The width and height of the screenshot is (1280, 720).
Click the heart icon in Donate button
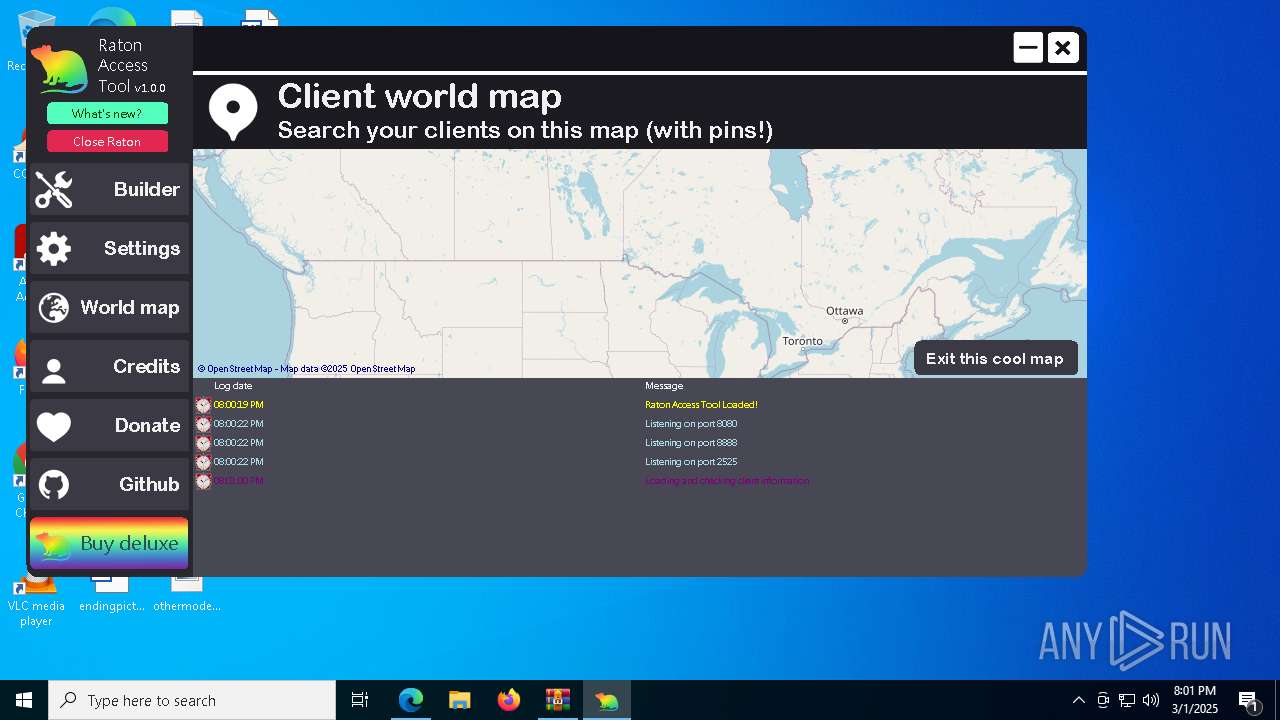(54, 427)
